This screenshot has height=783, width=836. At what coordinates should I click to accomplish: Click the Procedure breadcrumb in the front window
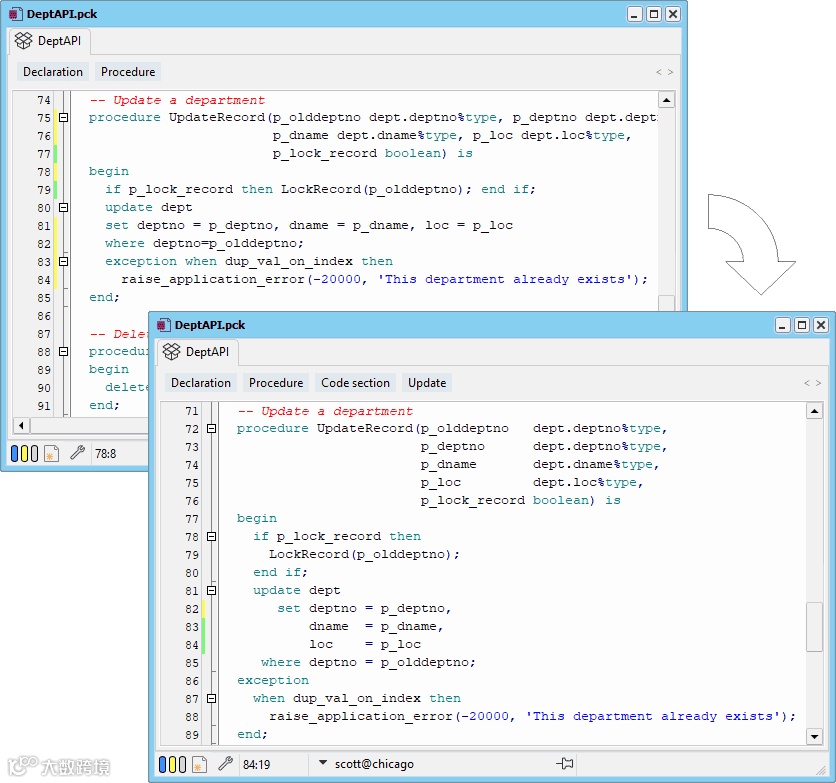[x=276, y=383]
